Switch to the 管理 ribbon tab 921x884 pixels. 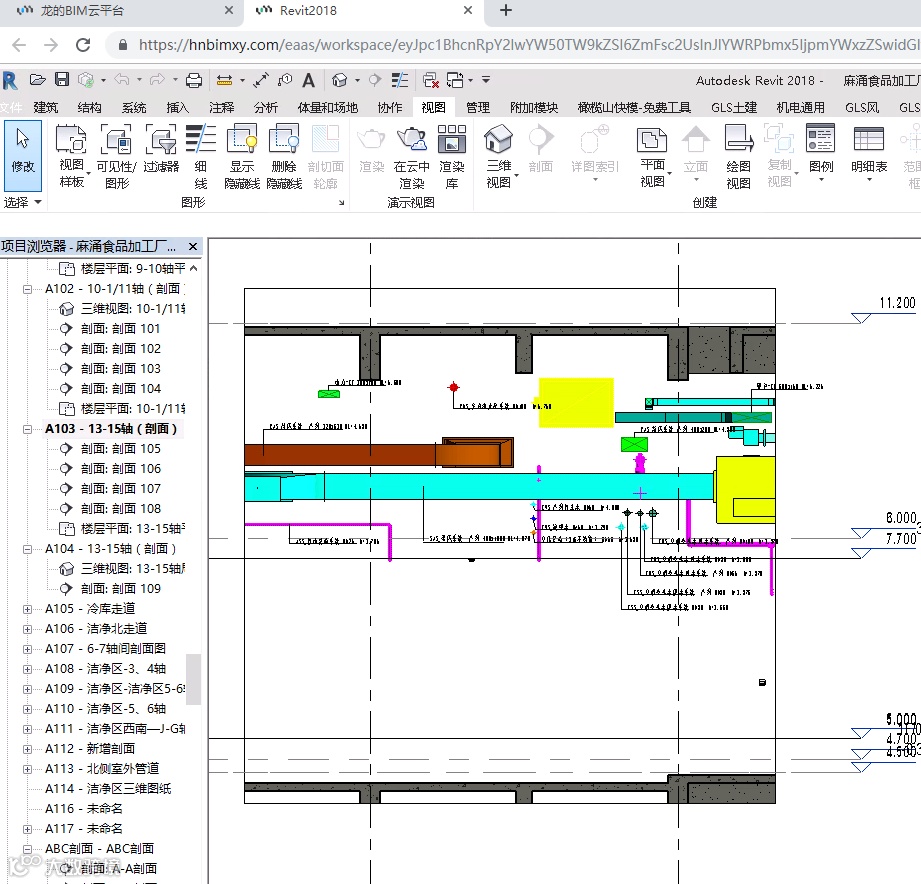[478, 107]
